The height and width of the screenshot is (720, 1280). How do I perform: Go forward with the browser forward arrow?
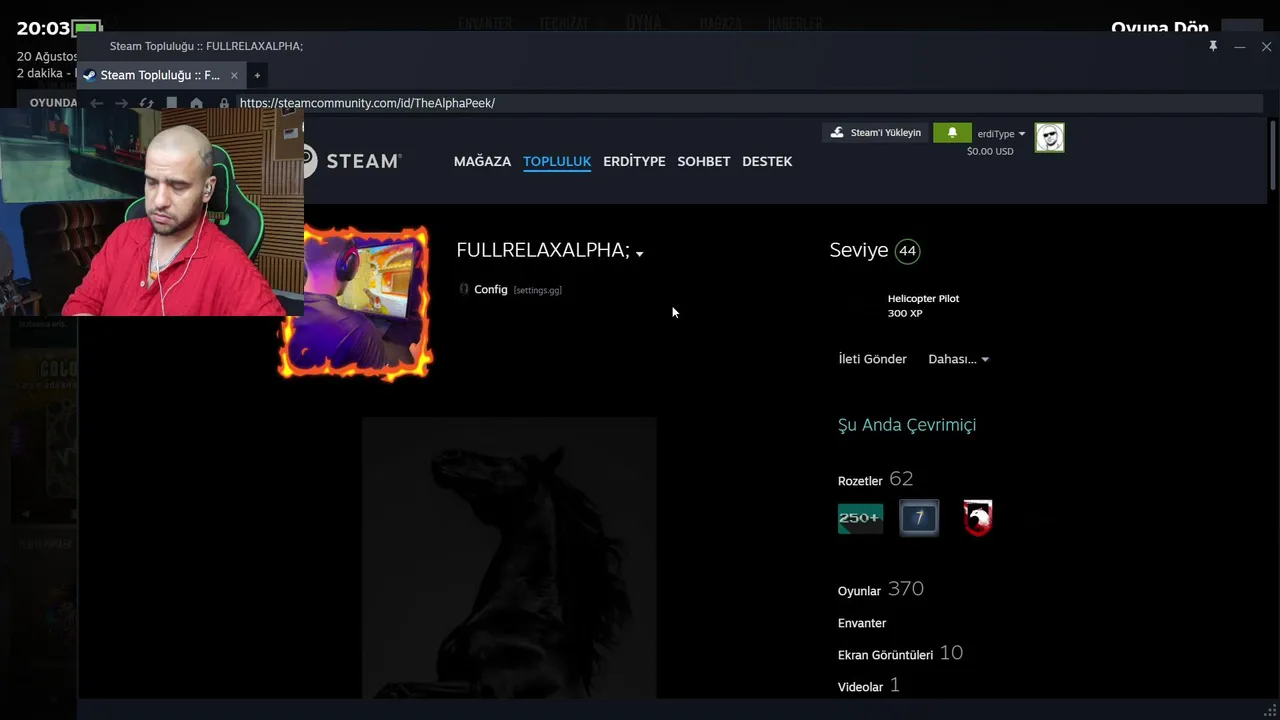click(x=121, y=103)
